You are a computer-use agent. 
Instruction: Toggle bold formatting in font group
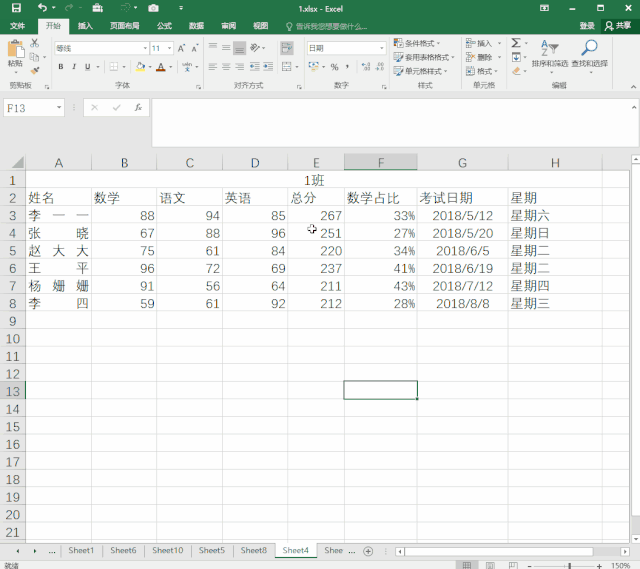pos(60,67)
